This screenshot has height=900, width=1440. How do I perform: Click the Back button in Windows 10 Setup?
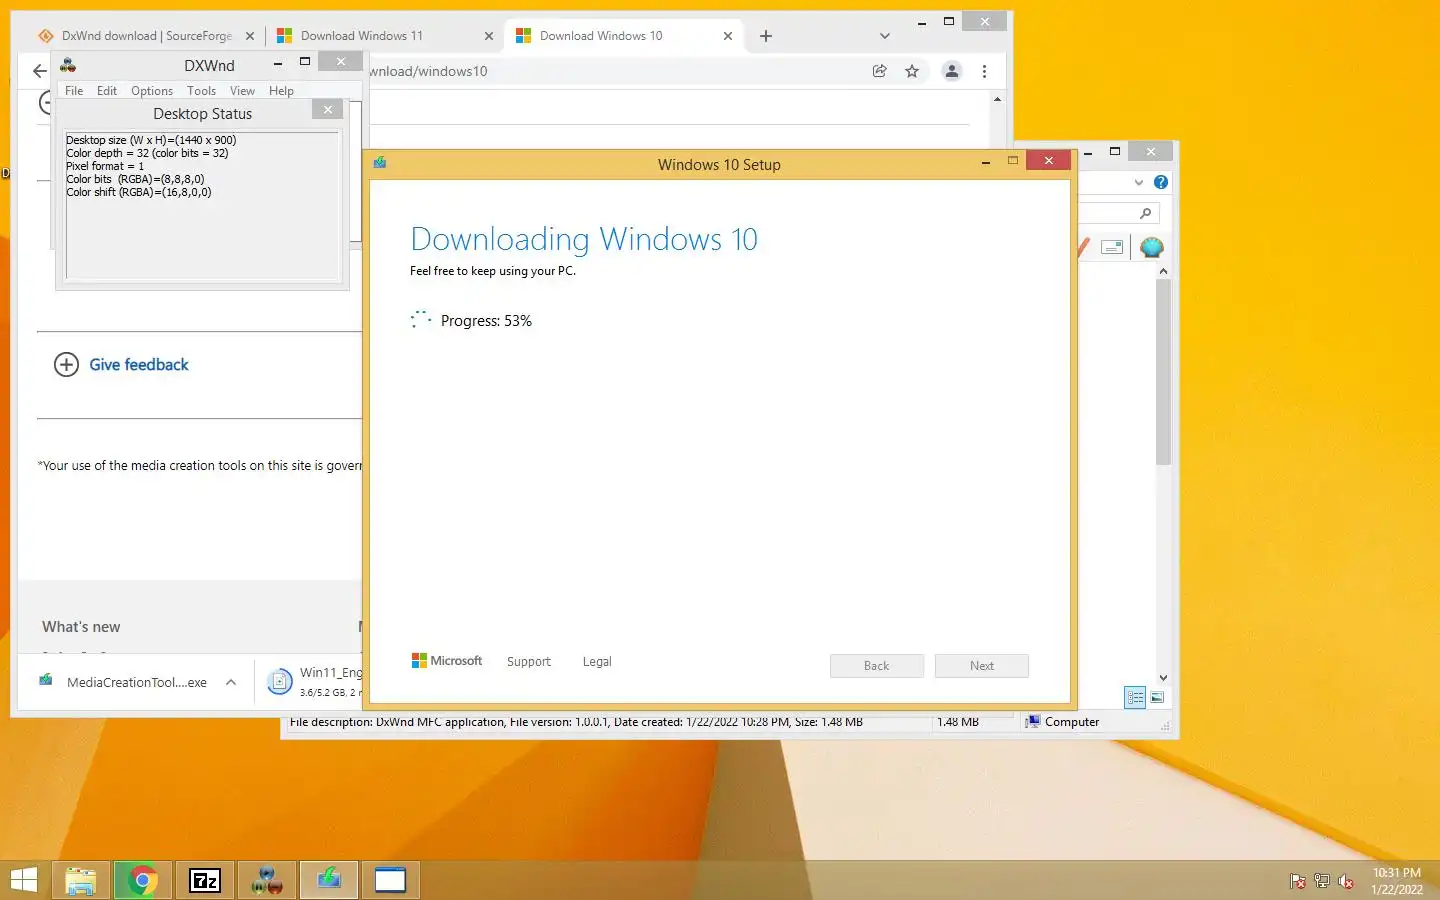[x=877, y=666]
